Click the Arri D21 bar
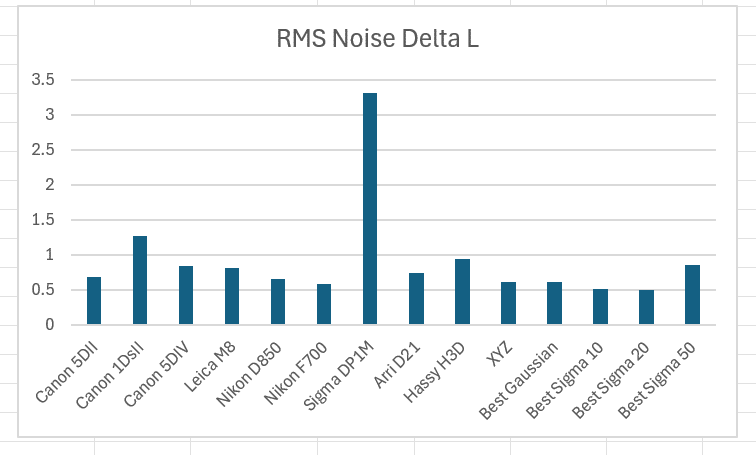Viewport: 756px width, 455px height. coord(417,298)
